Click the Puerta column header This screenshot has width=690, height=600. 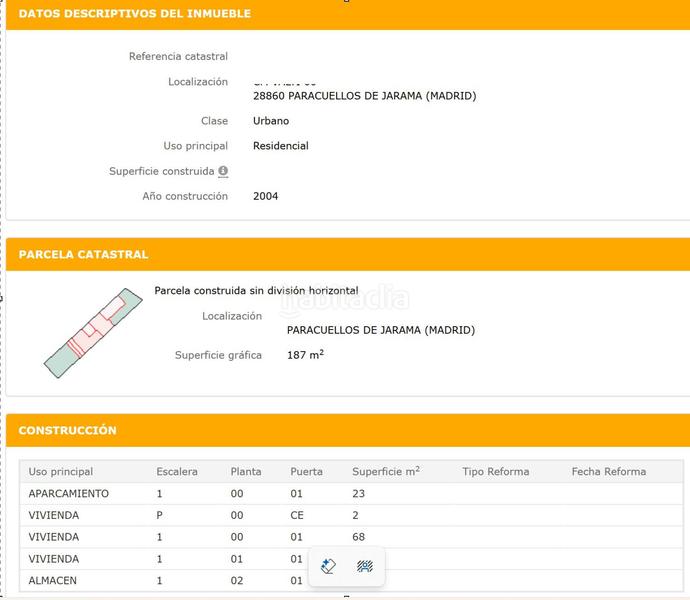coord(306,472)
